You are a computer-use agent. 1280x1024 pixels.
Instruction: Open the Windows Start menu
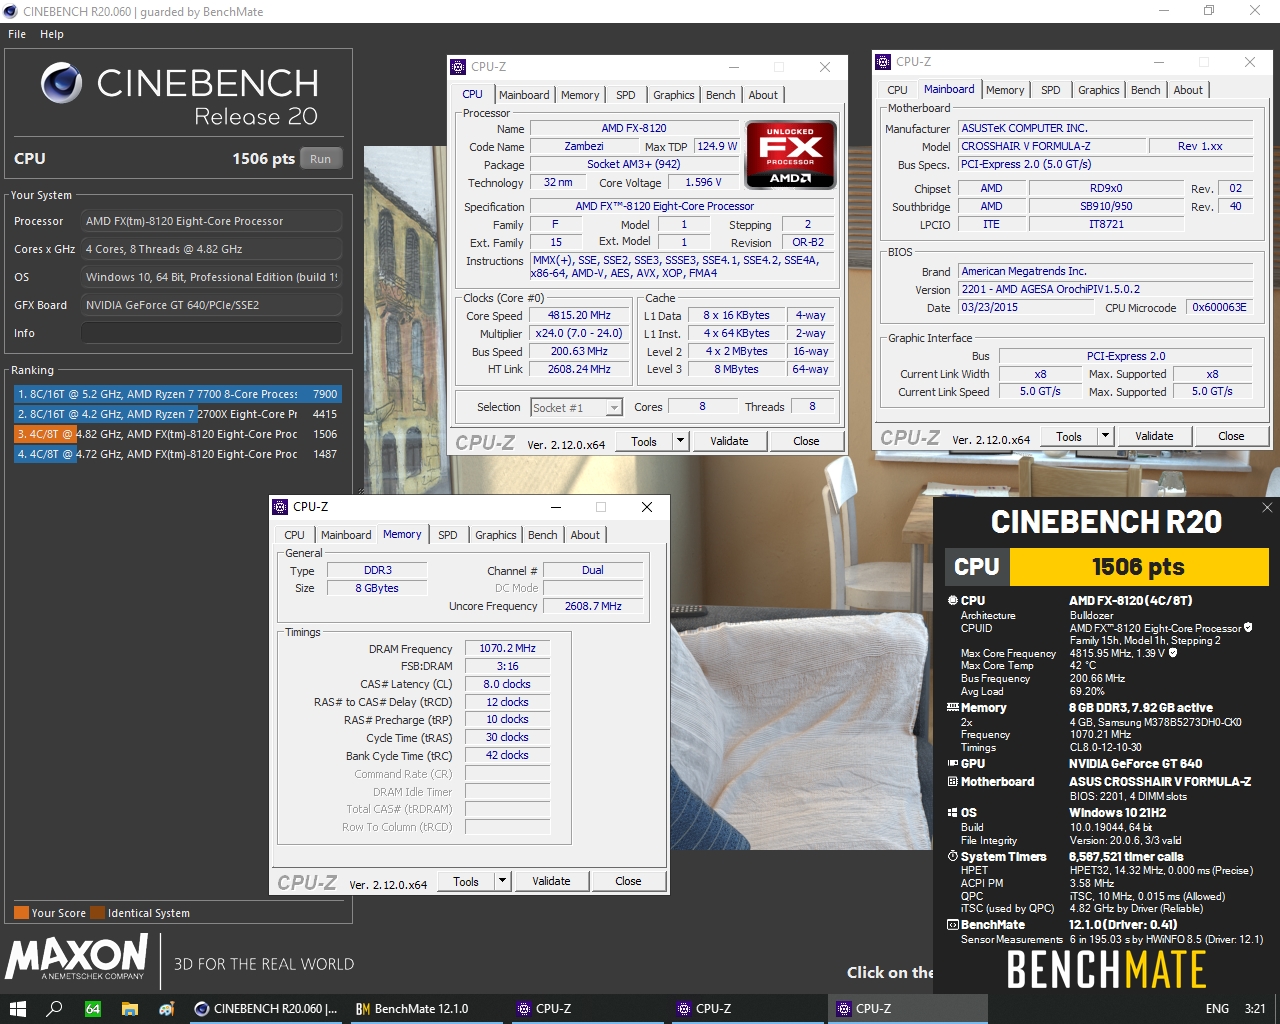17,1009
